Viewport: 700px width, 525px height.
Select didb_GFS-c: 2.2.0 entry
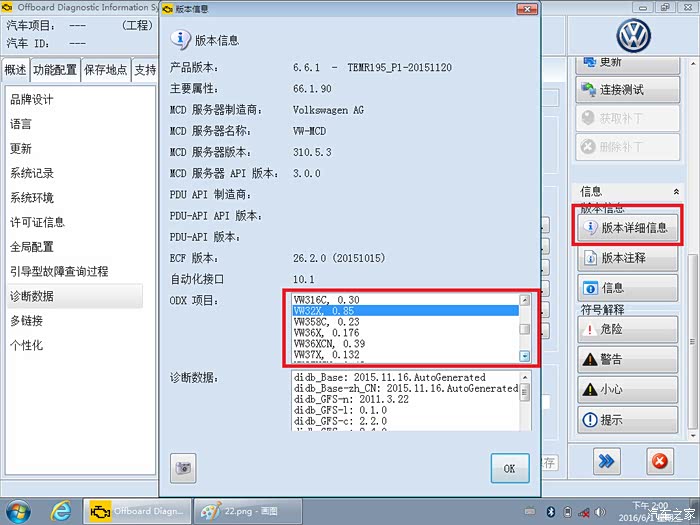tap(405, 421)
